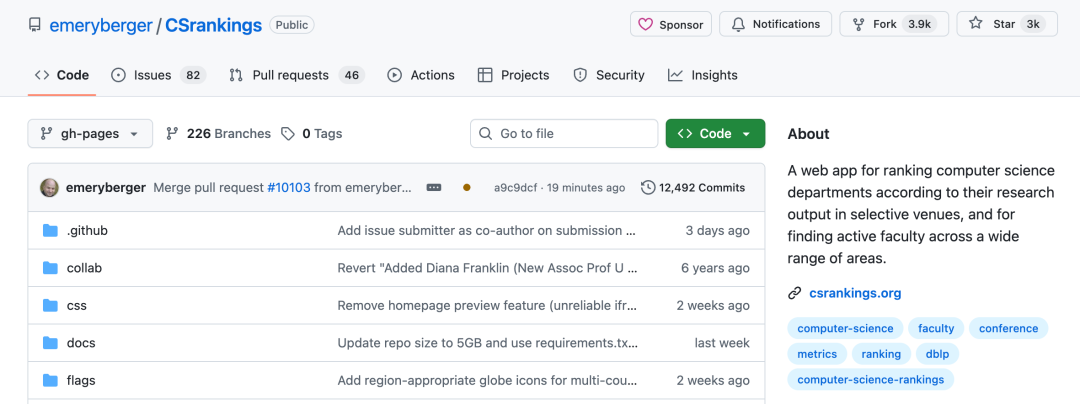Click the orange commit status dot
Image resolution: width=1080 pixels, height=404 pixels.
(466, 188)
